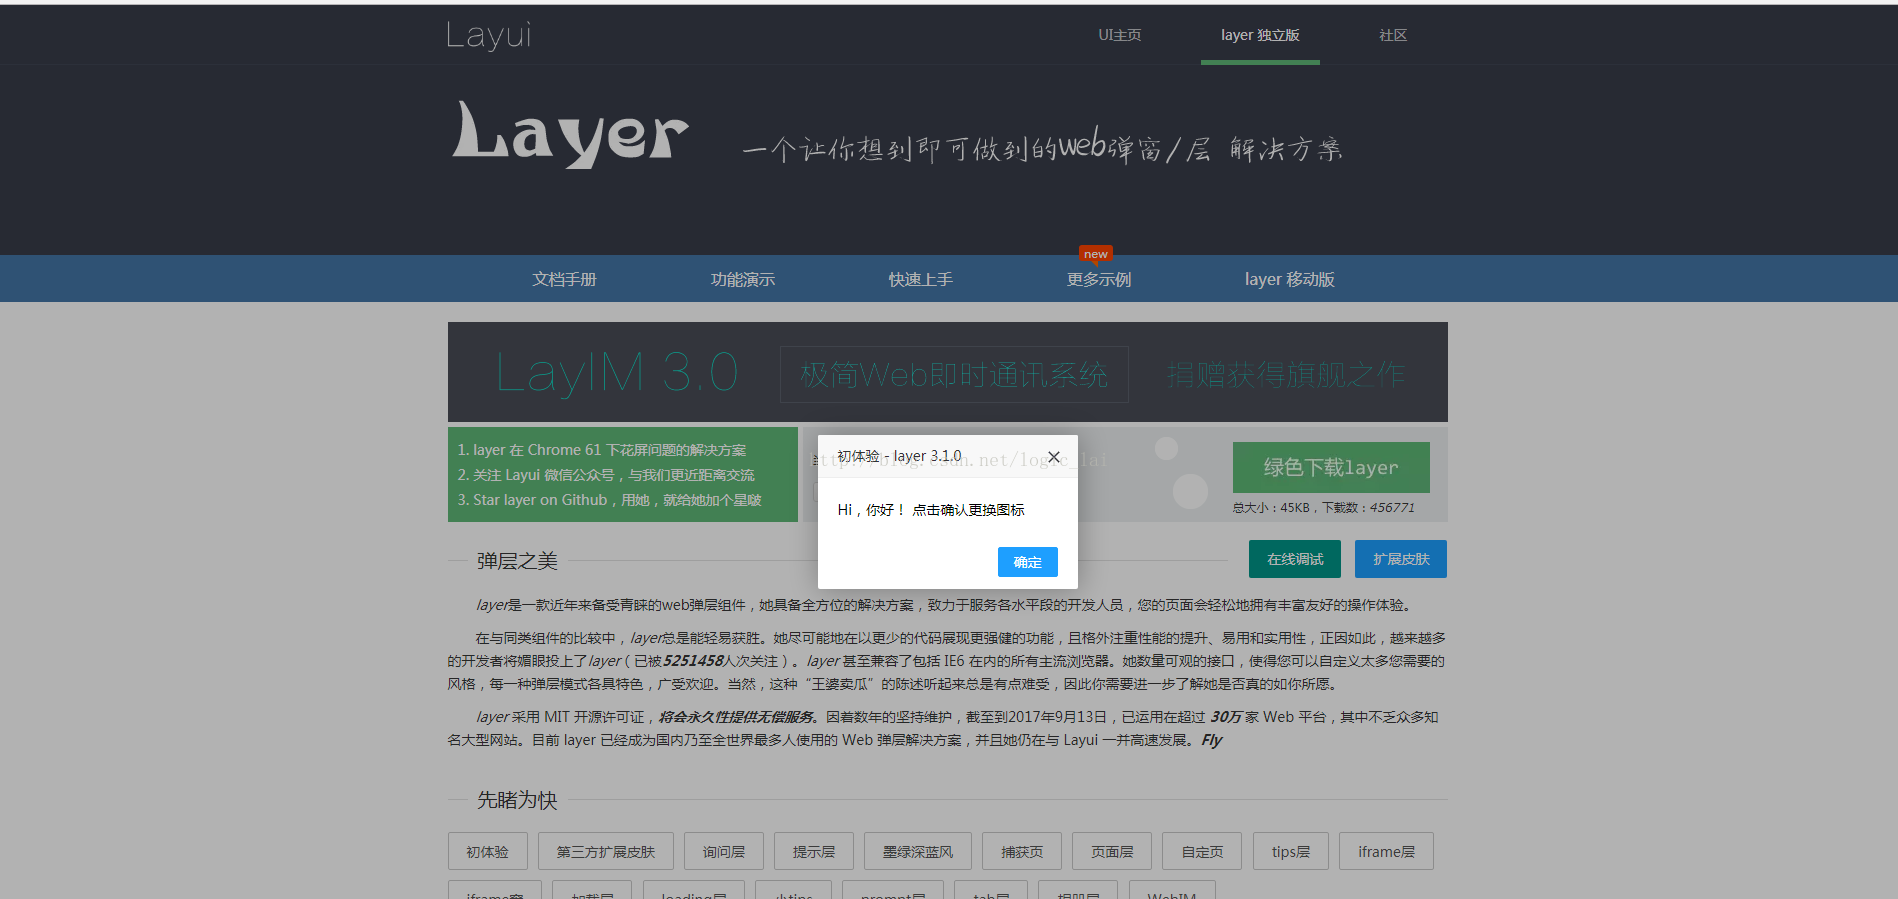The width and height of the screenshot is (1898, 899).
Task: Run the 初体验 demo button
Action: pos(488,851)
